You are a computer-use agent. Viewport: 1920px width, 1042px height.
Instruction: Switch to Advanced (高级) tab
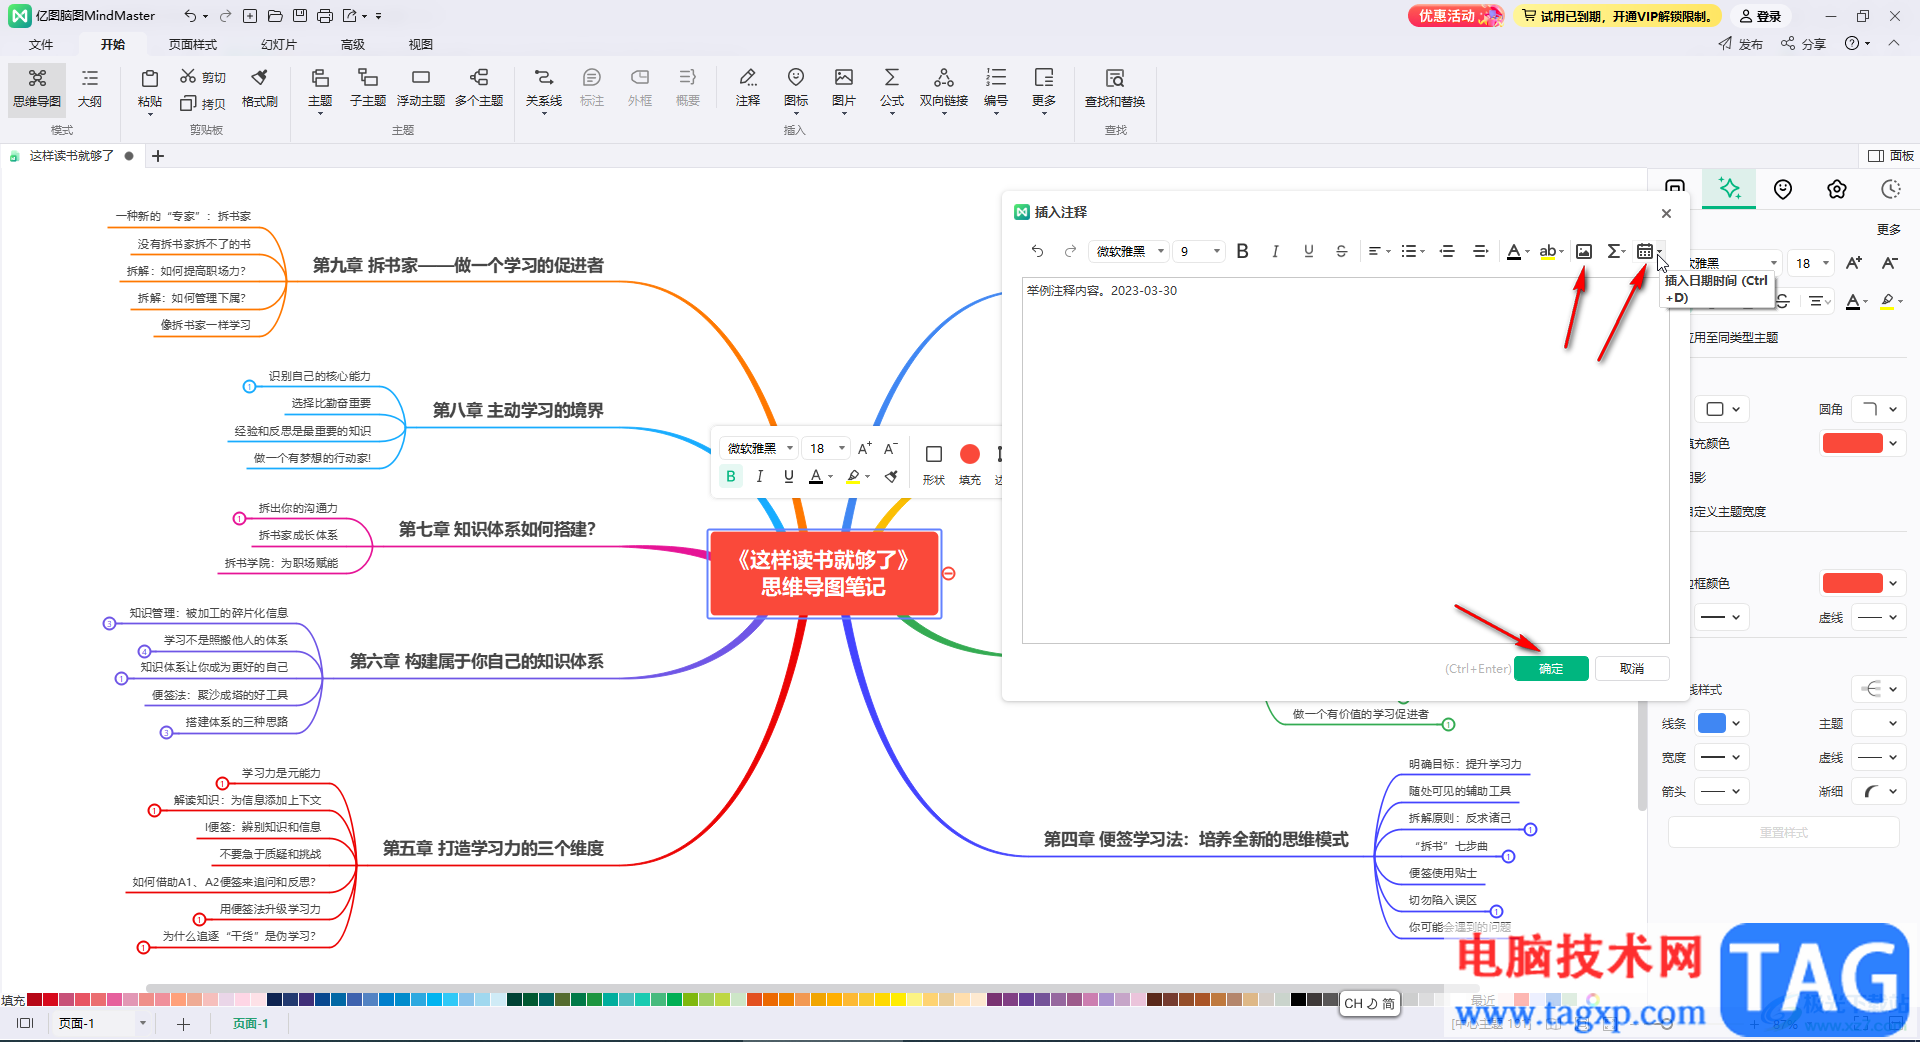[353, 44]
